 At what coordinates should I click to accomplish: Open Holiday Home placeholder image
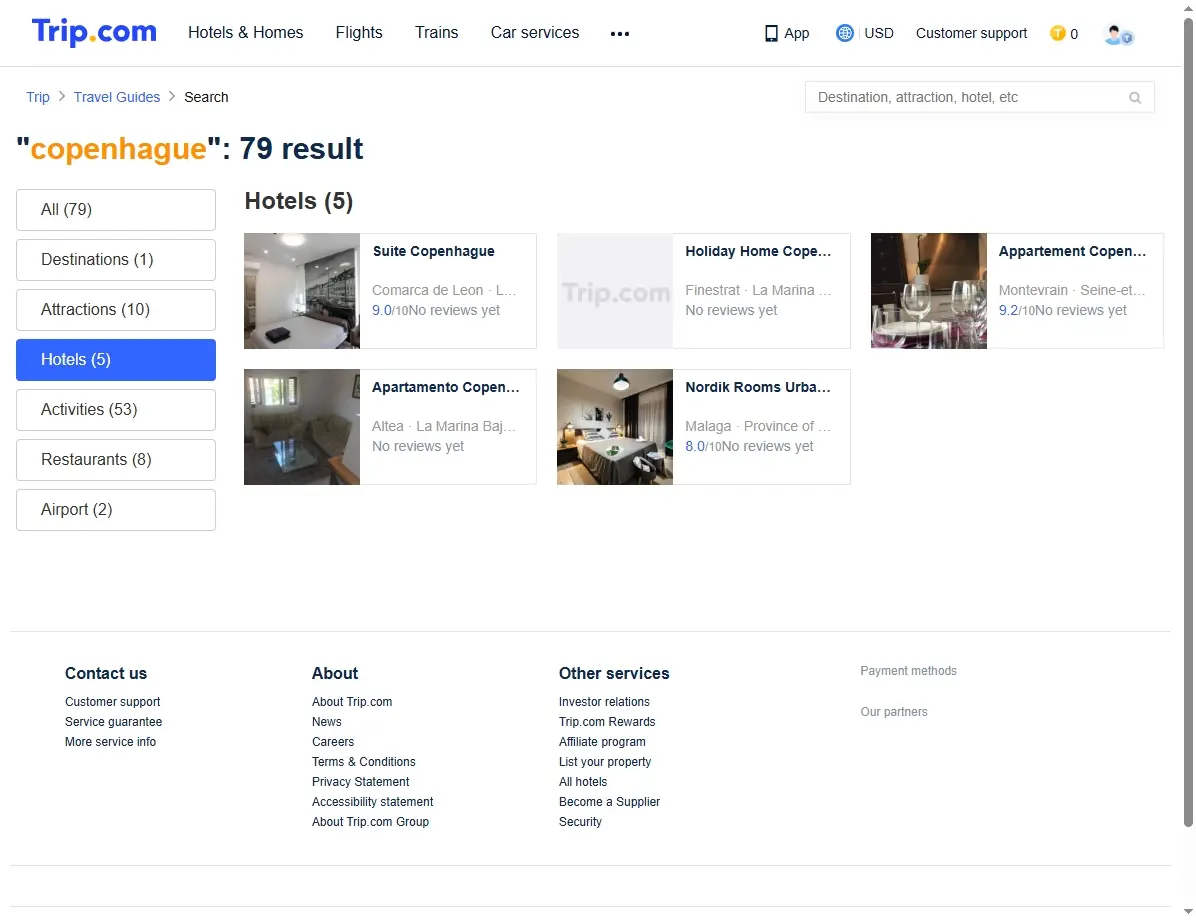tap(615, 291)
